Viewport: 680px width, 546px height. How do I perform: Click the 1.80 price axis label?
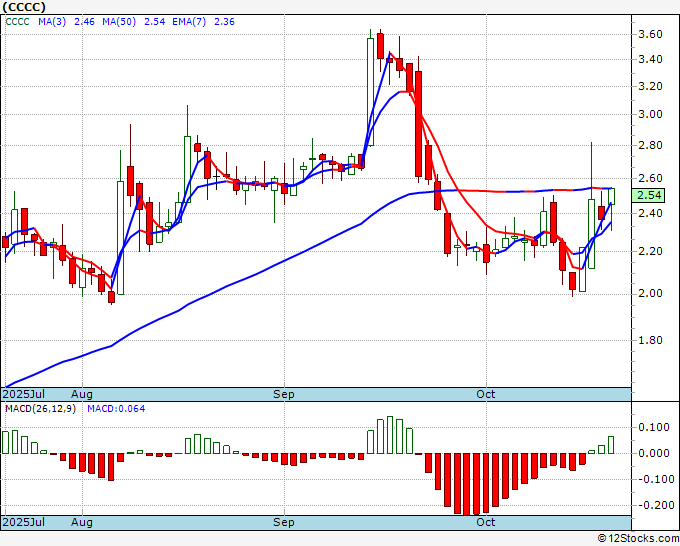[x=650, y=340]
